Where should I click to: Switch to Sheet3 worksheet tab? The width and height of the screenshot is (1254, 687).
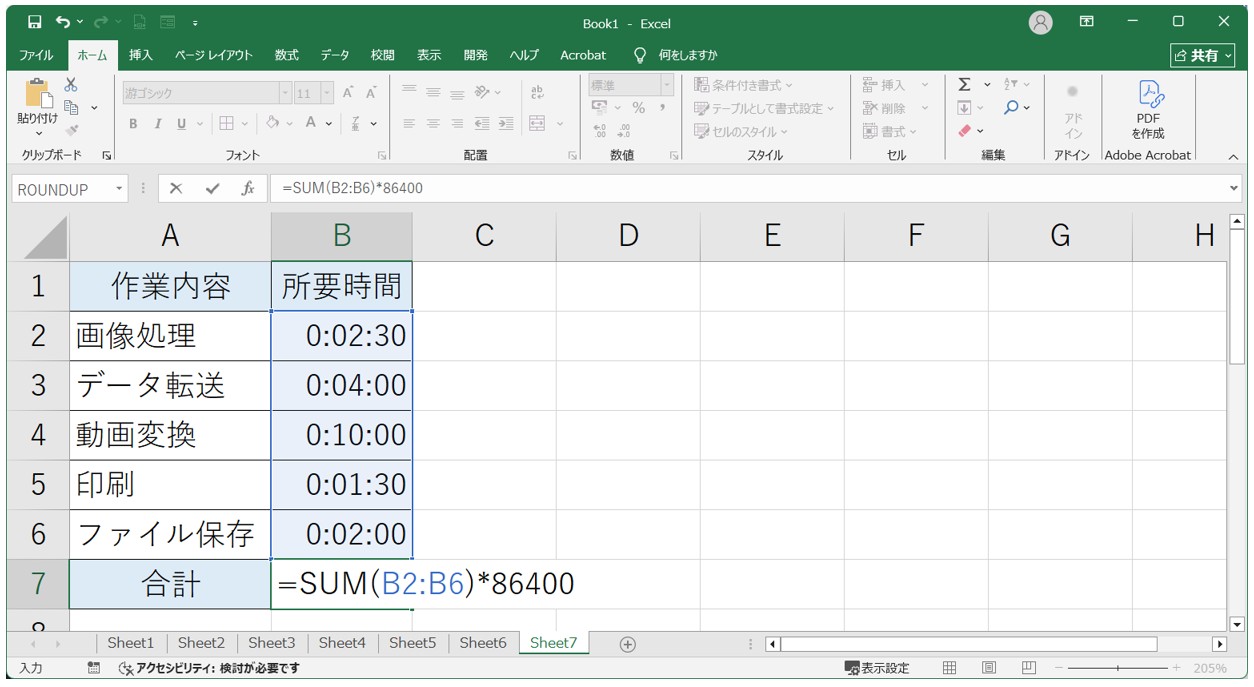click(272, 643)
